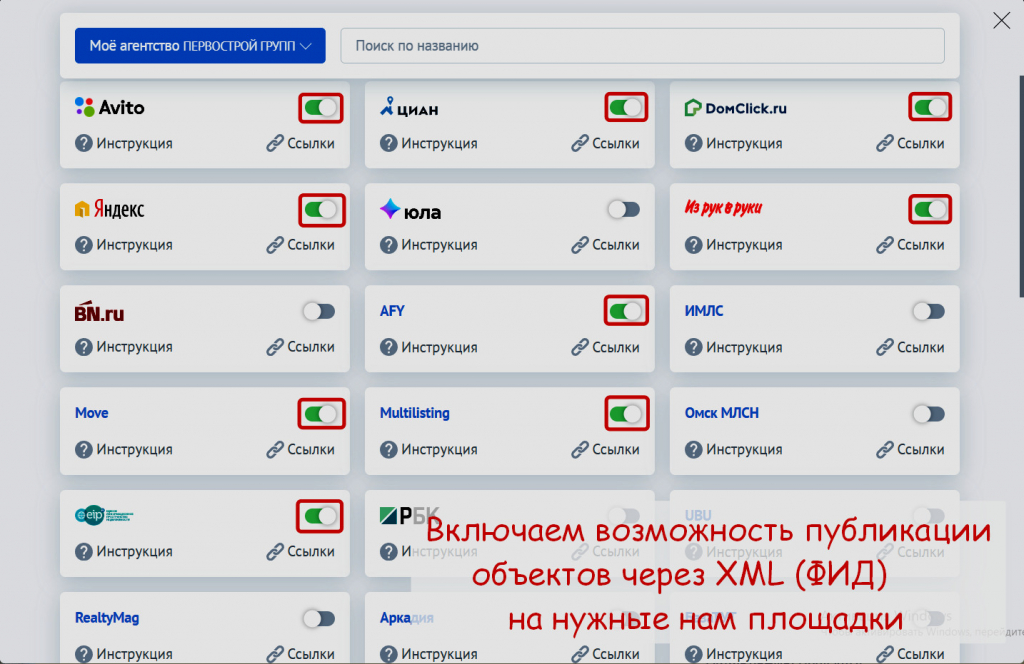Toggle off Из рук в руки
The width and height of the screenshot is (1024, 664).
(930, 210)
